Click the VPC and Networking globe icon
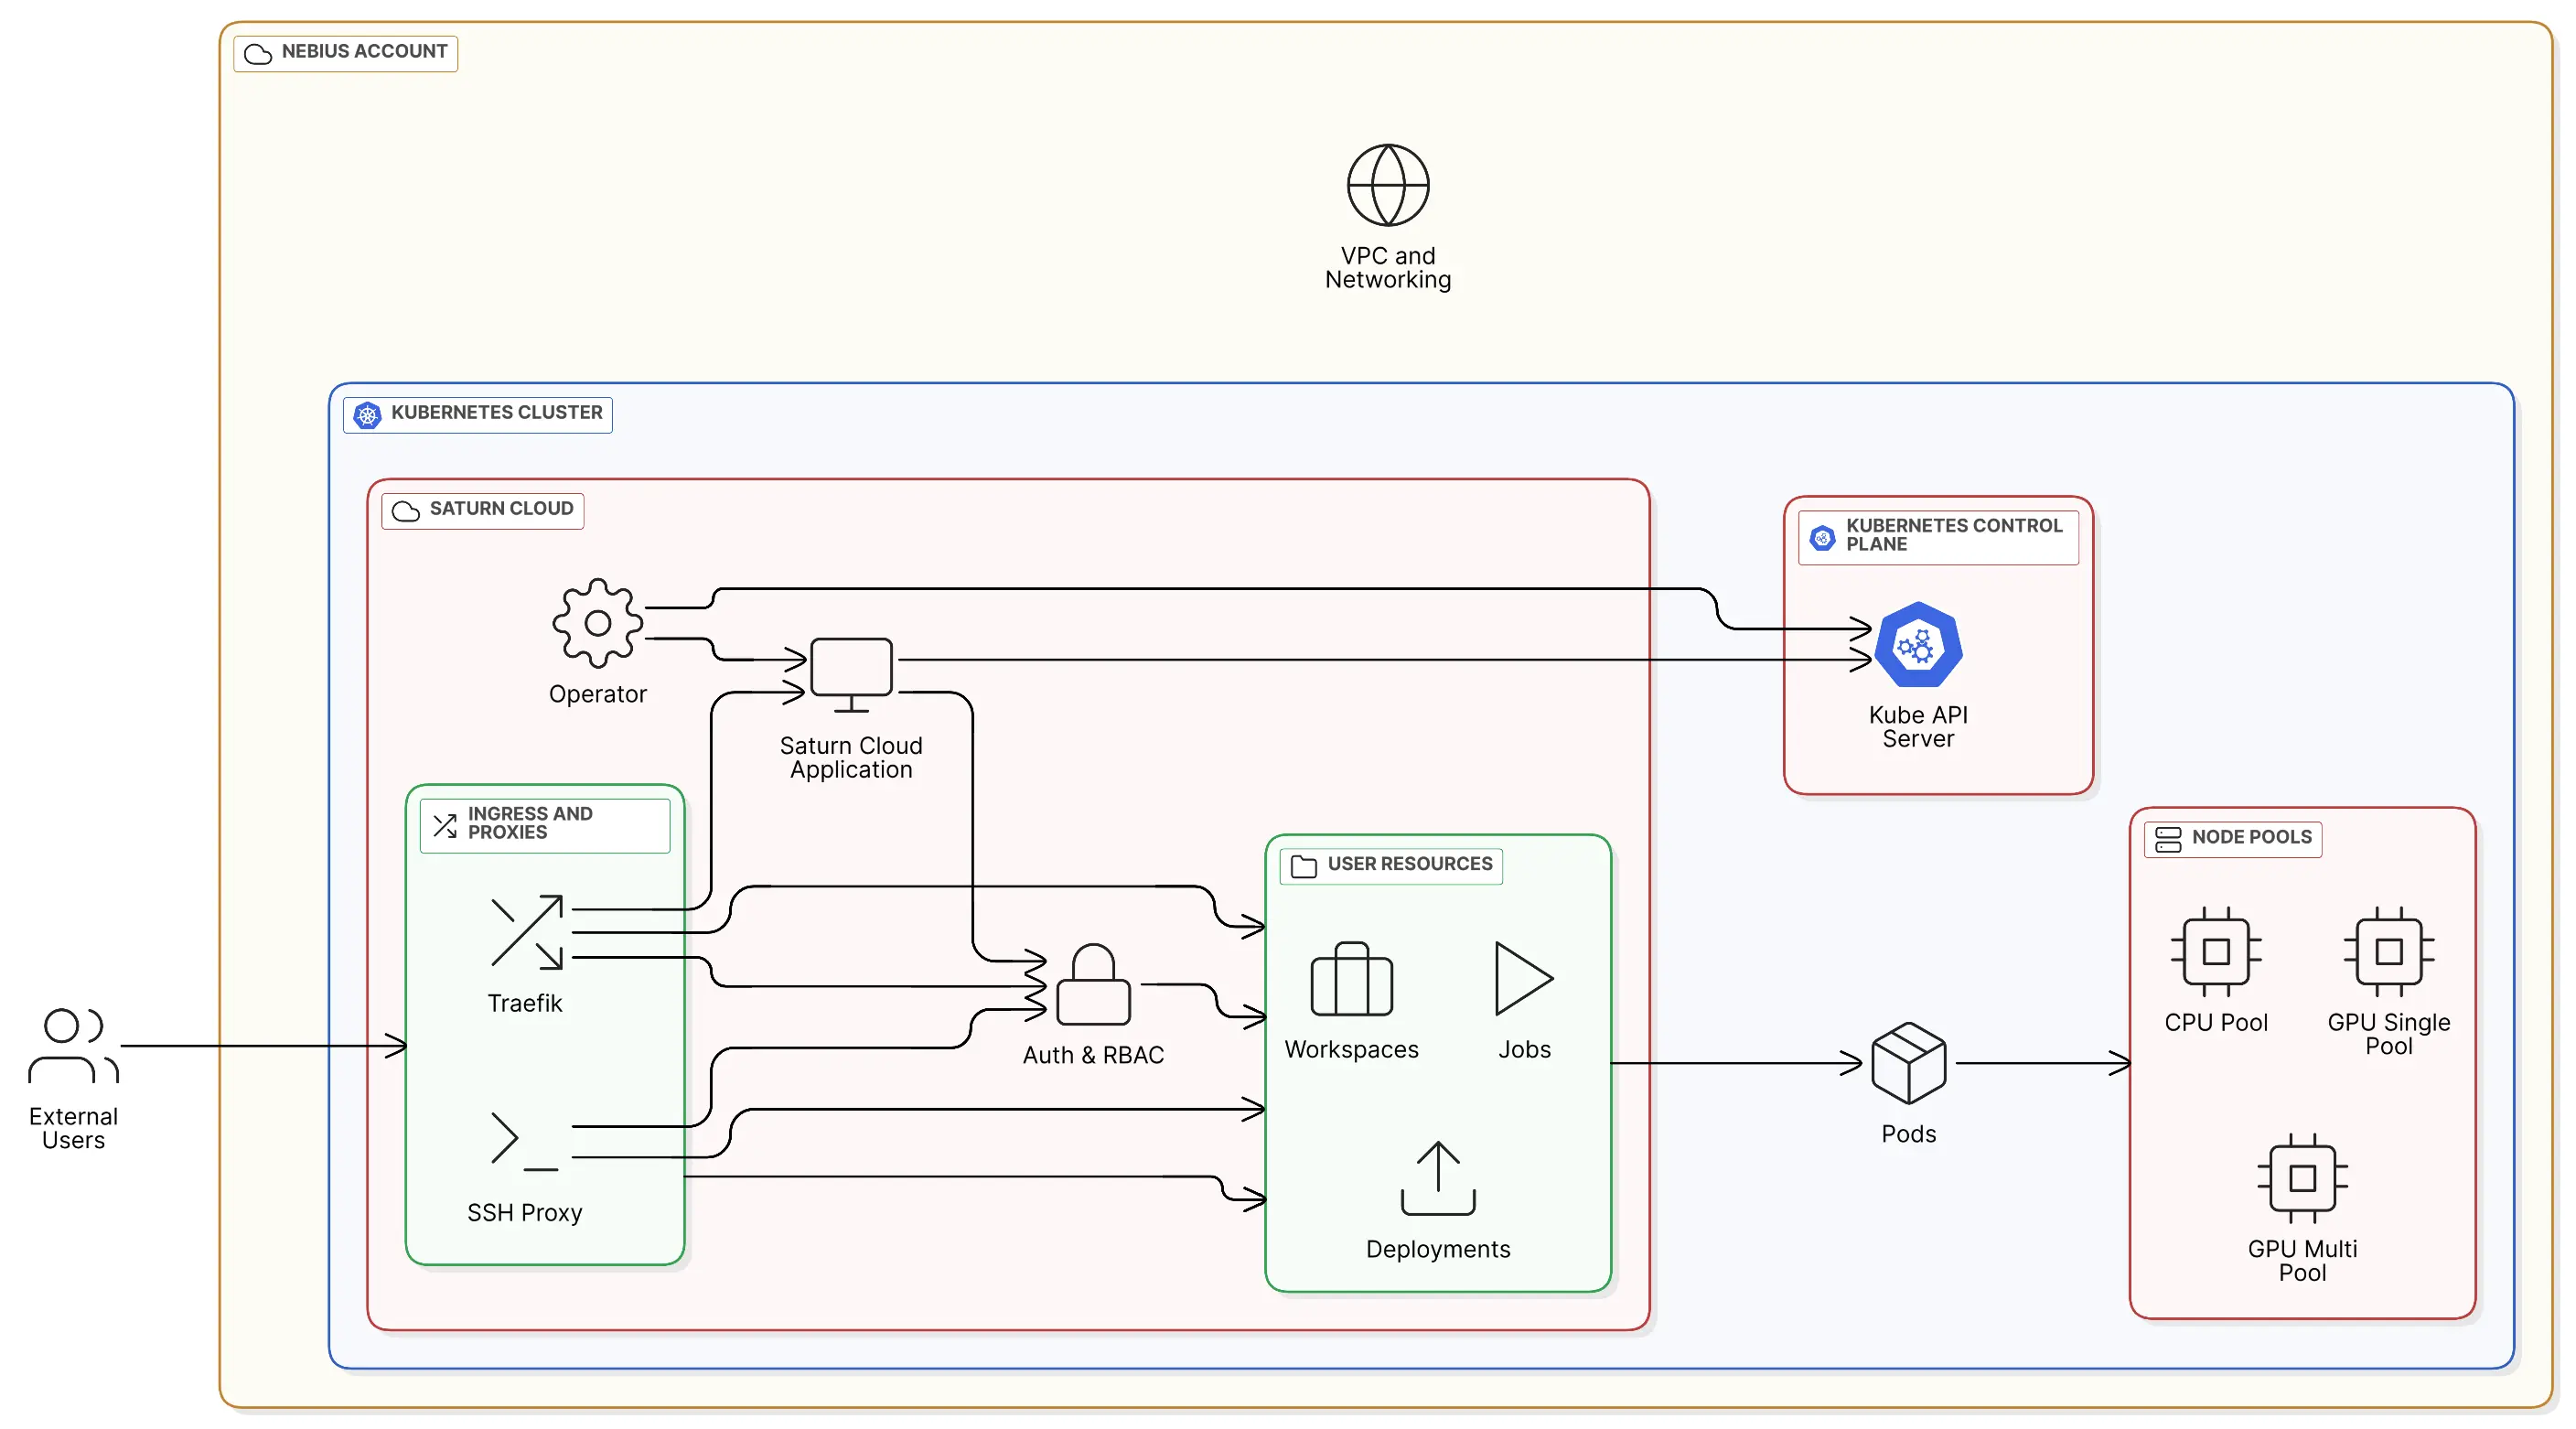The image size is (2576, 1429). 1388,185
